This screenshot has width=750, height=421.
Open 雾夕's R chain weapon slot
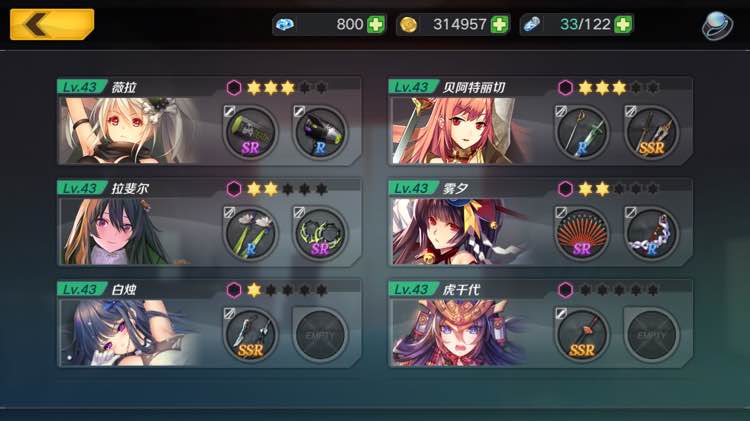point(651,234)
